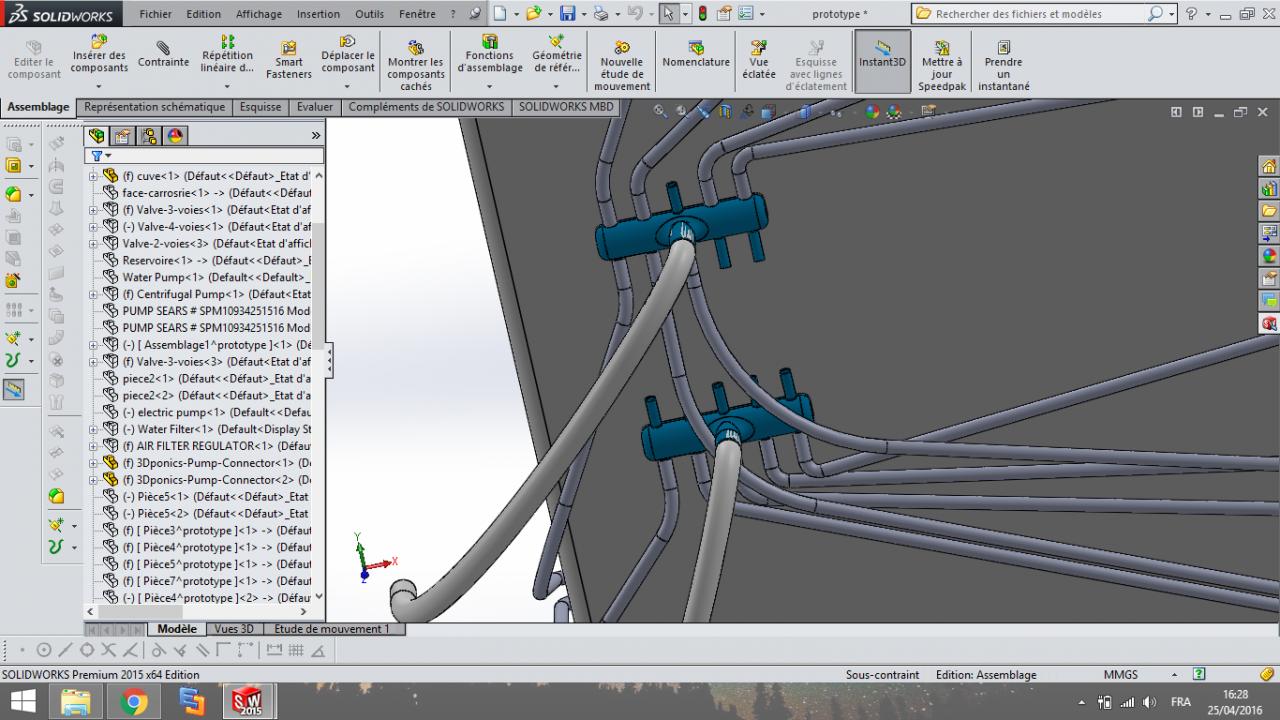Open the ConfigurationManager tab icon
1280x720 pixels.
[148, 136]
